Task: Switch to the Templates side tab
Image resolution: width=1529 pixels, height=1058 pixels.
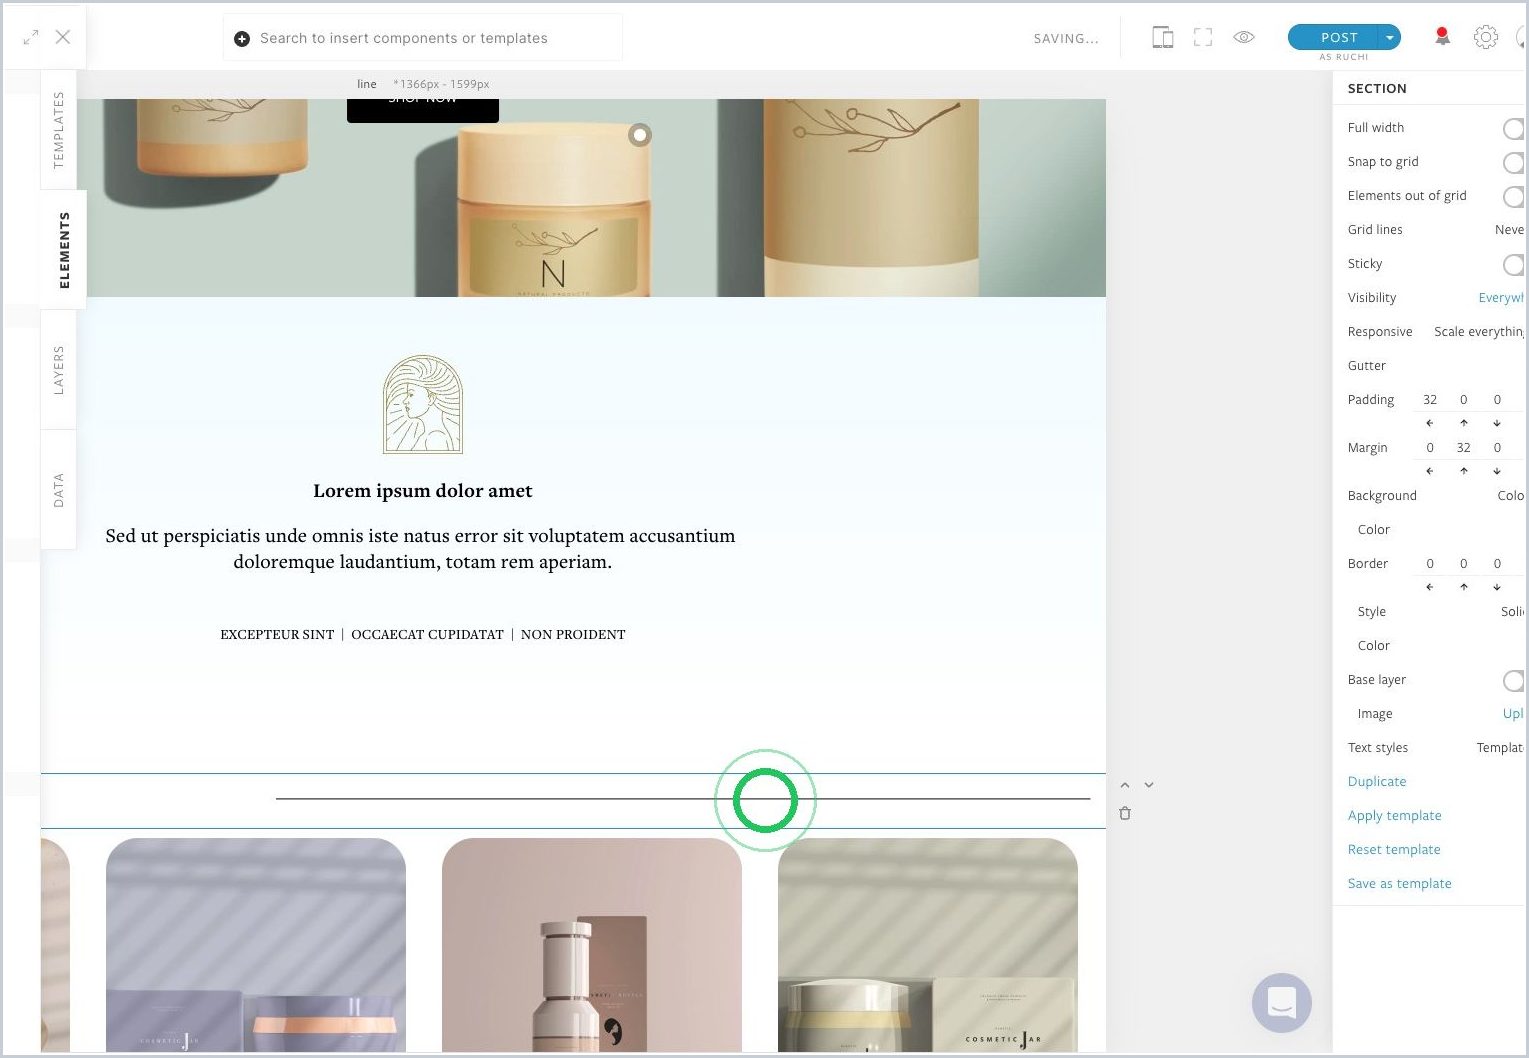Action: [58, 130]
